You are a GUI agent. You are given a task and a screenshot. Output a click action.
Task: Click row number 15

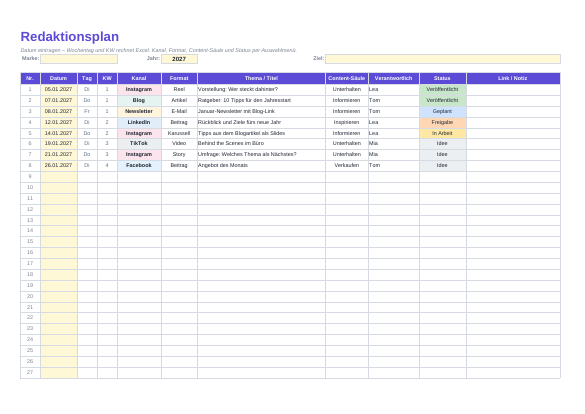click(30, 242)
